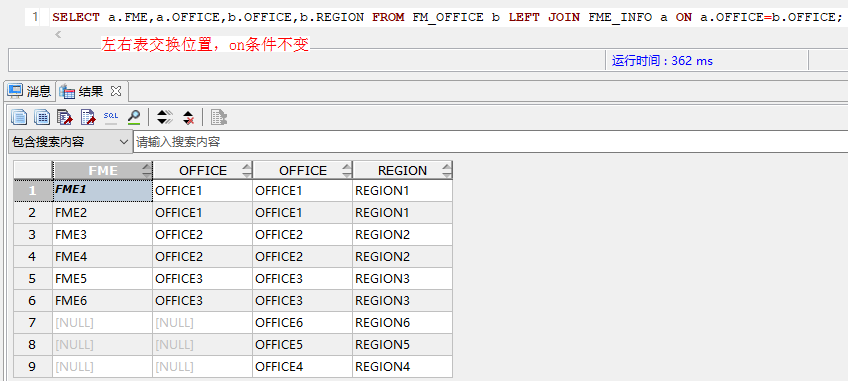848x381 pixels.
Task: Click sort arrows on first OFFICE column
Action: point(247,170)
